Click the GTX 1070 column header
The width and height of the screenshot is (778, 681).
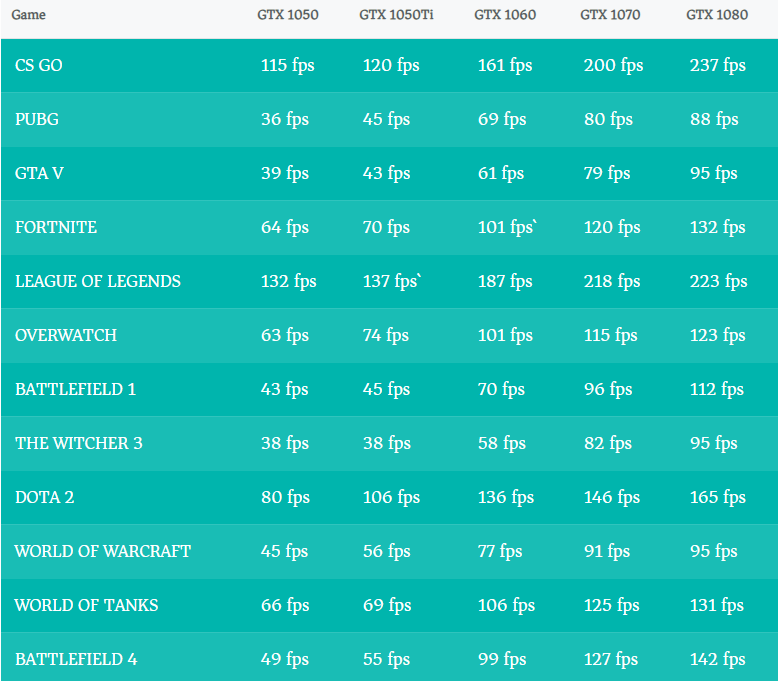[x=610, y=15]
